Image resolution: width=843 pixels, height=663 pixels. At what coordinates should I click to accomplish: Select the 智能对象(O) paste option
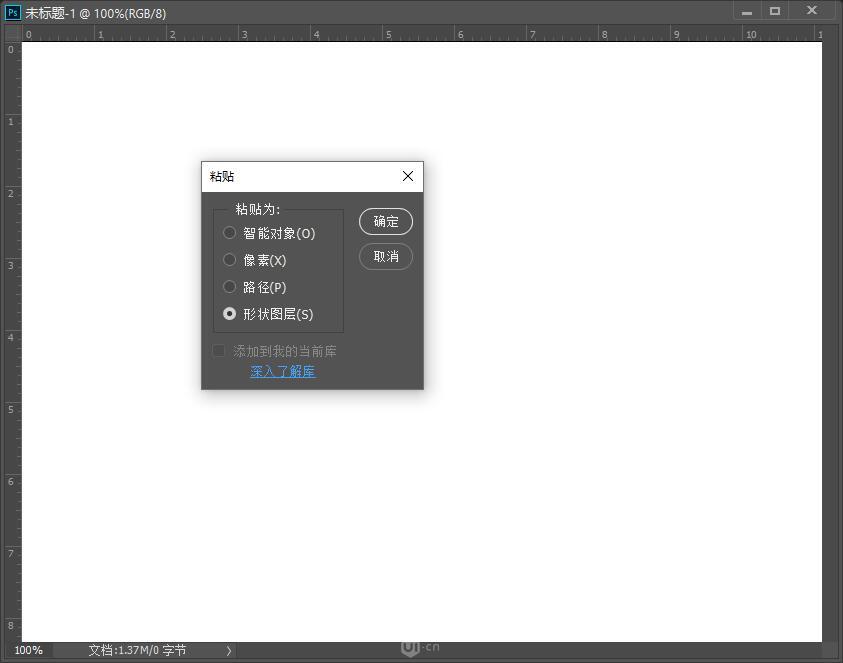tap(229, 232)
